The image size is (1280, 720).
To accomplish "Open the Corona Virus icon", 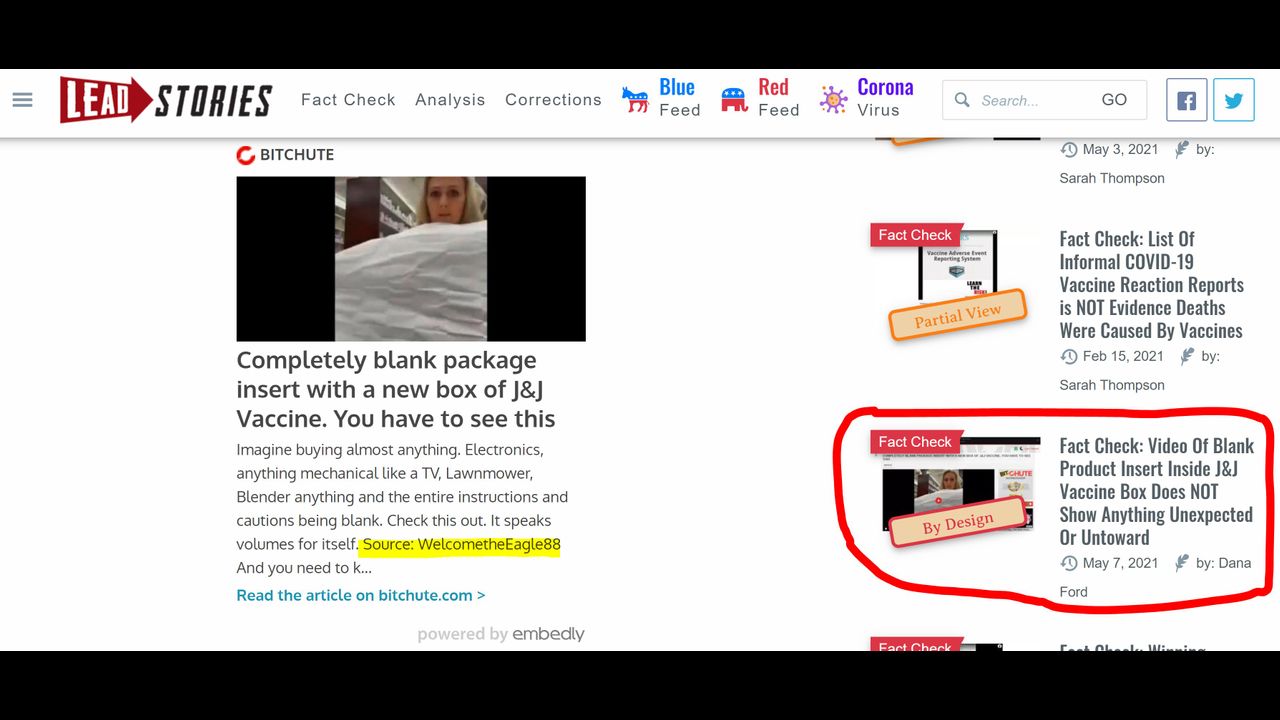I will (833, 100).
